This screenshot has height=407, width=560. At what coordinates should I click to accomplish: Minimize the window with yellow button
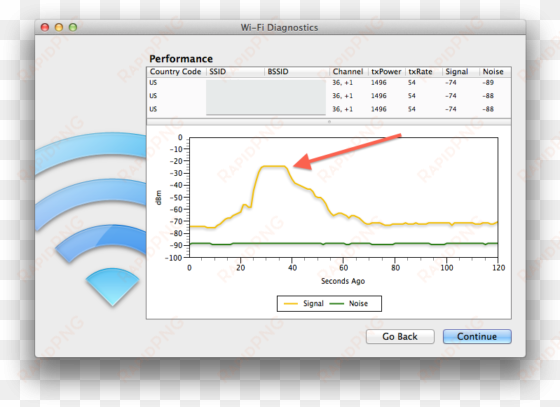click(x=59, y=27)
